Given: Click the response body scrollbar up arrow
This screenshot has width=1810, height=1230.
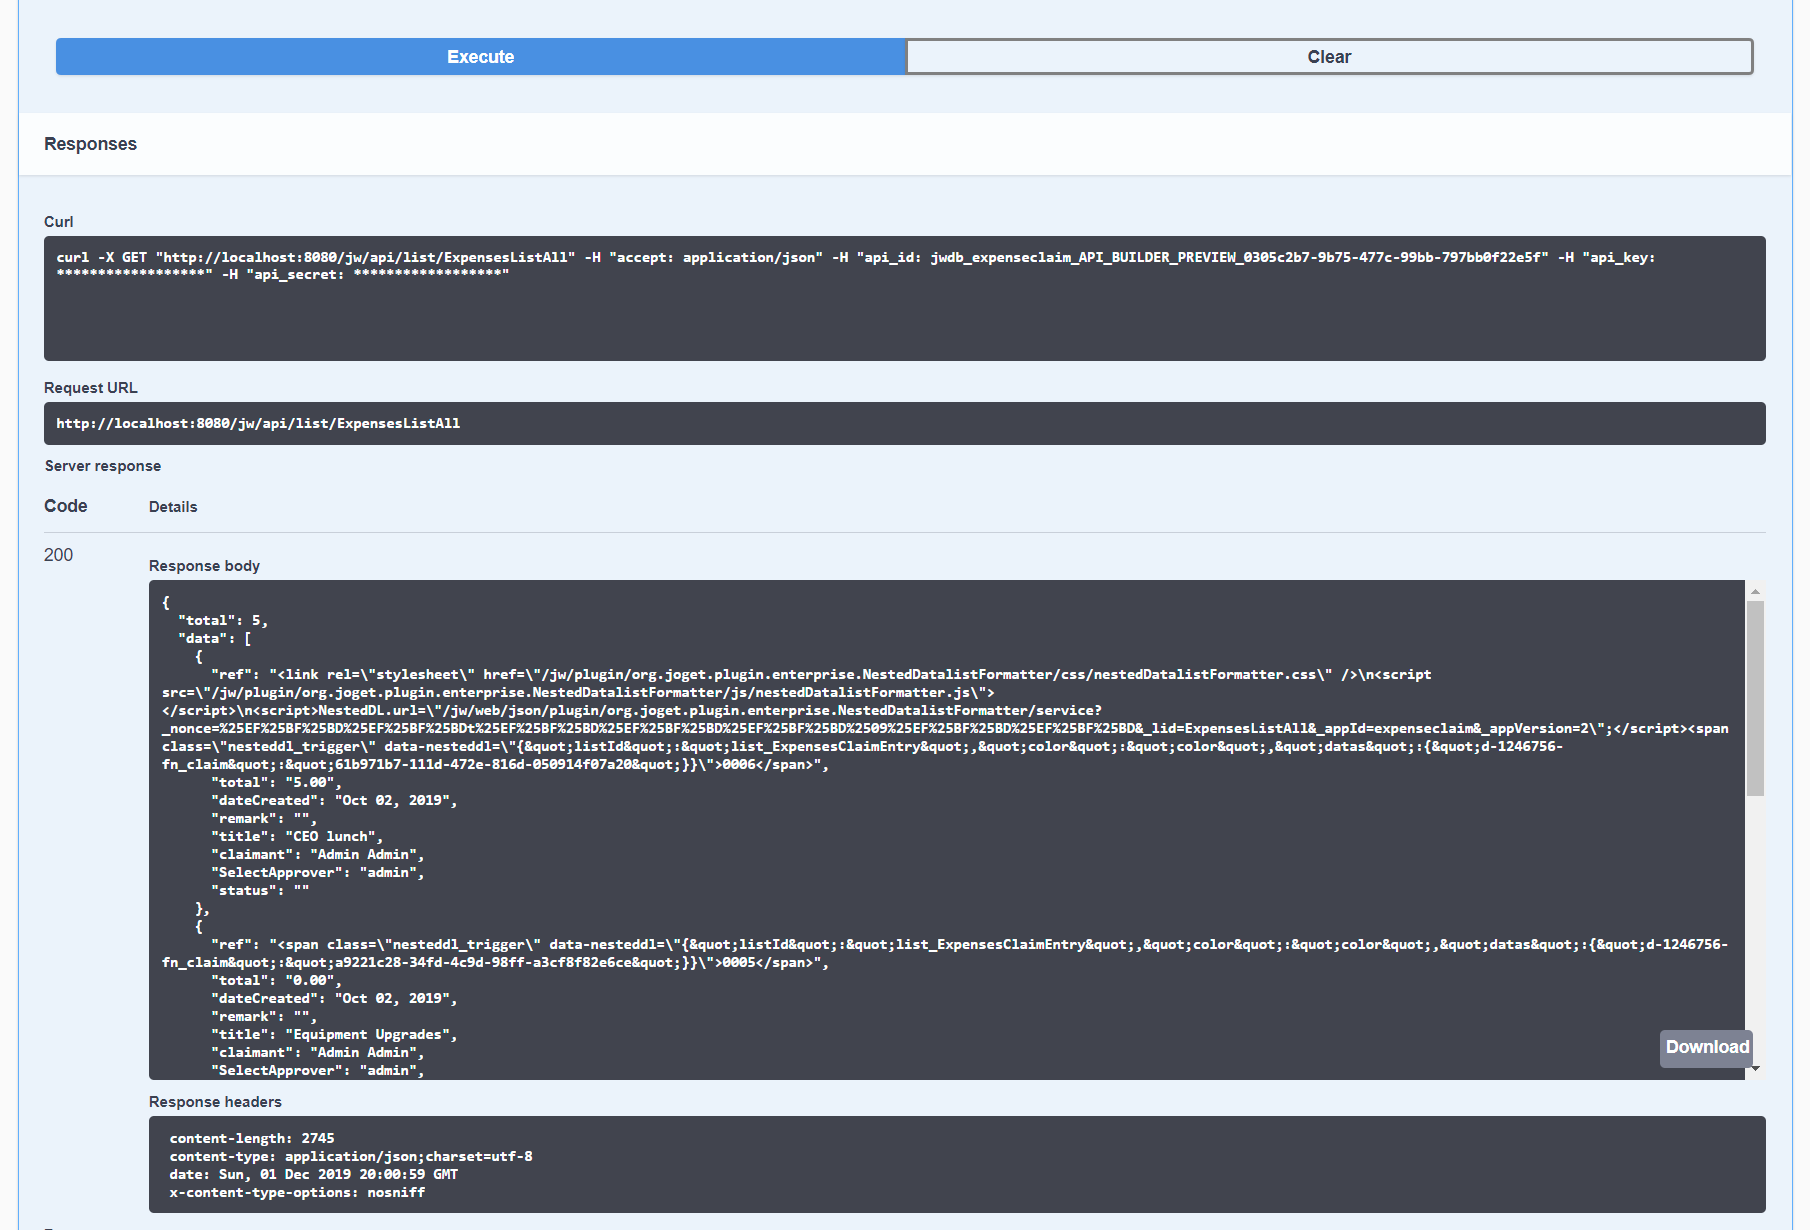Looking at the screenshot, I should 1755,591.
